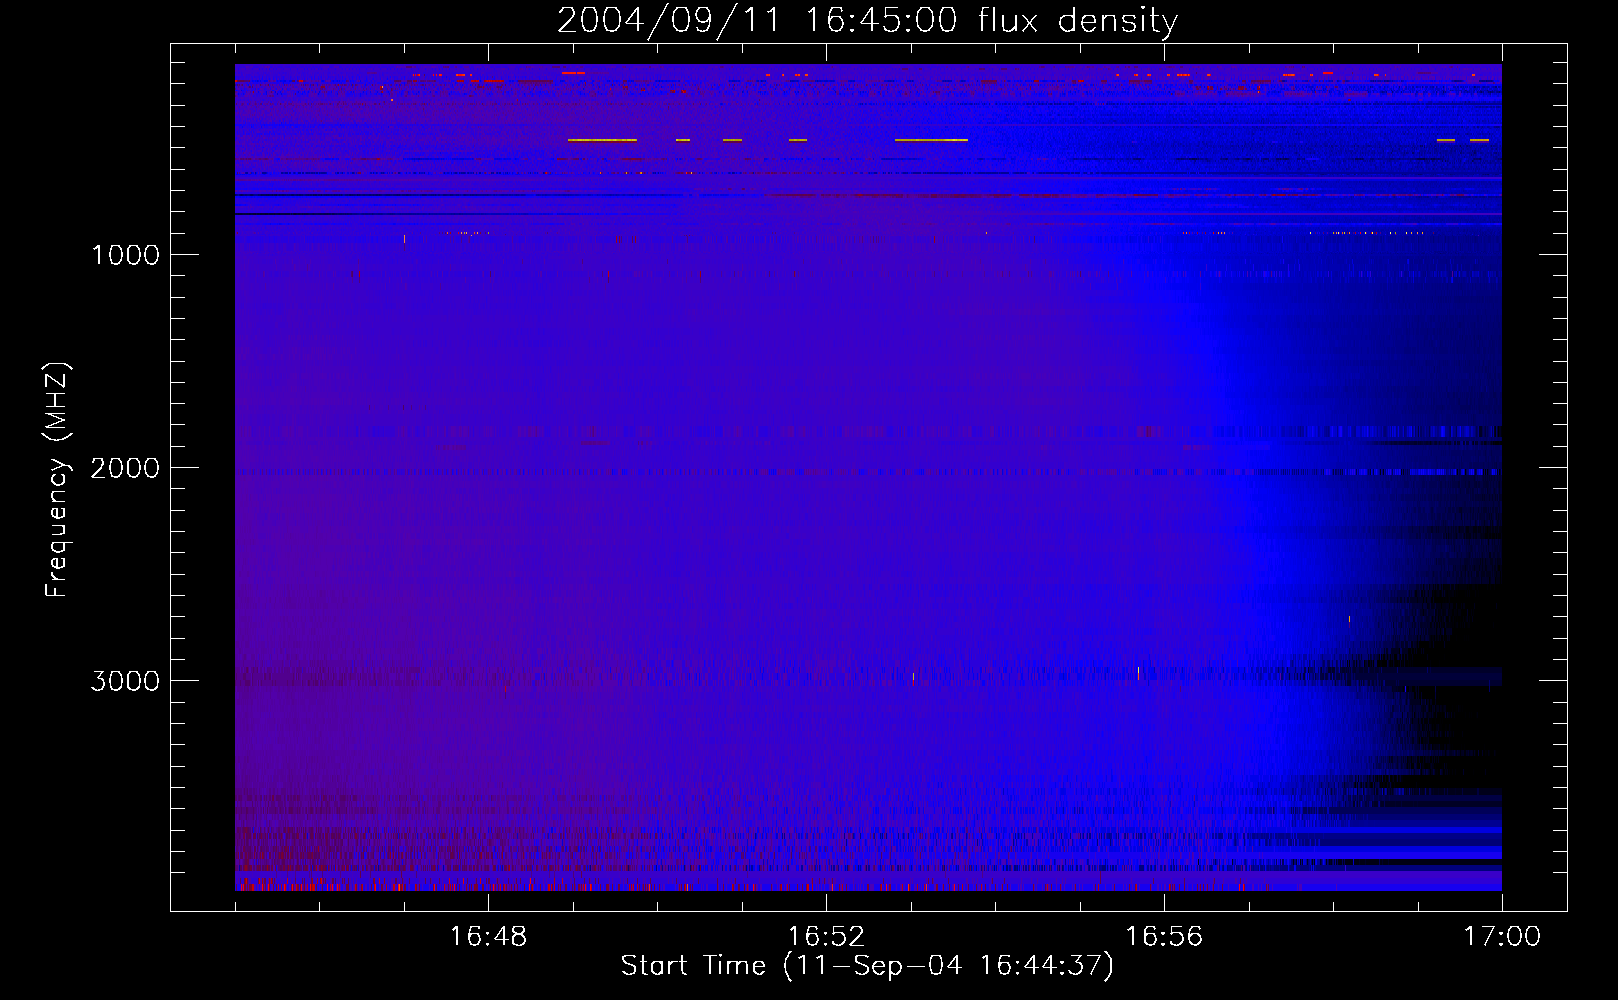Click the 16:52 time tick label

click(826, 937)
